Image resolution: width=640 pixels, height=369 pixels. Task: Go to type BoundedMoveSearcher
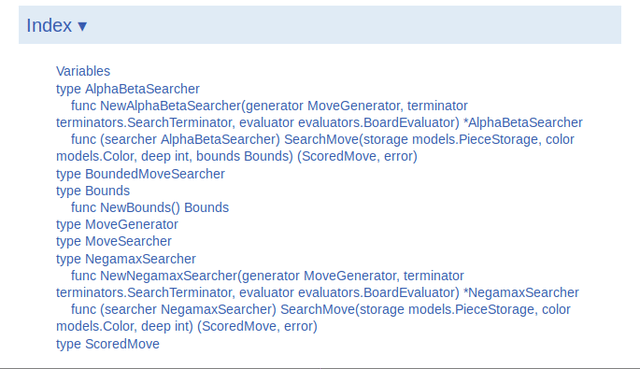(140, 174)
